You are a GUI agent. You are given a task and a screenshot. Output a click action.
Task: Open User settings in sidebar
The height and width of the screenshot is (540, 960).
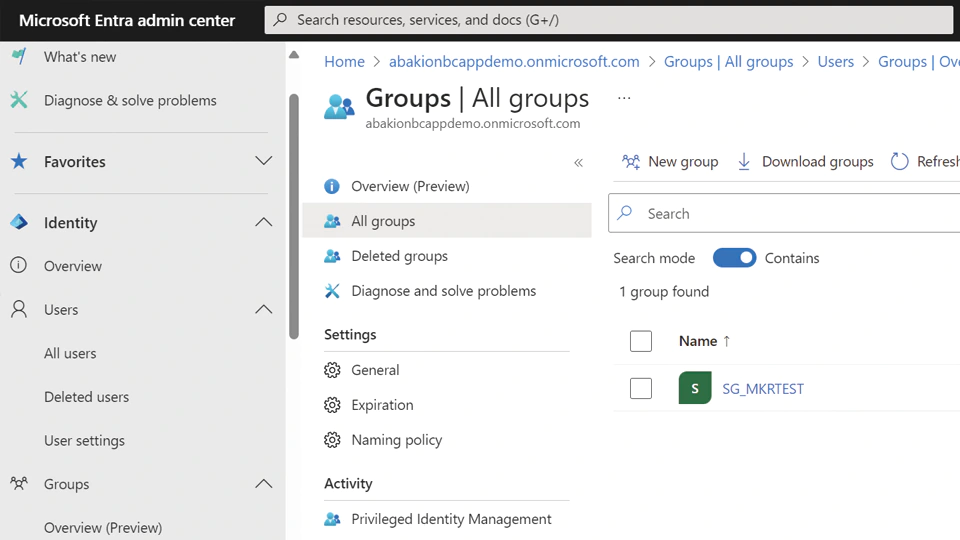[x=84, y=440]
